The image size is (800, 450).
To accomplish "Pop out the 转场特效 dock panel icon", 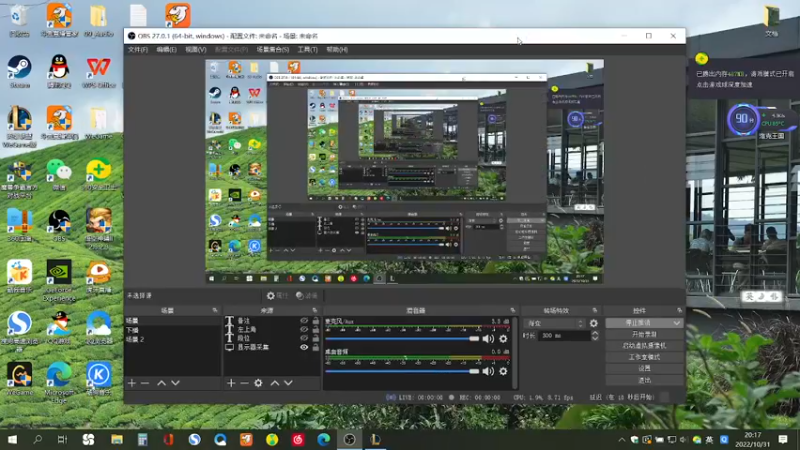I will click(x=594, y=310).
